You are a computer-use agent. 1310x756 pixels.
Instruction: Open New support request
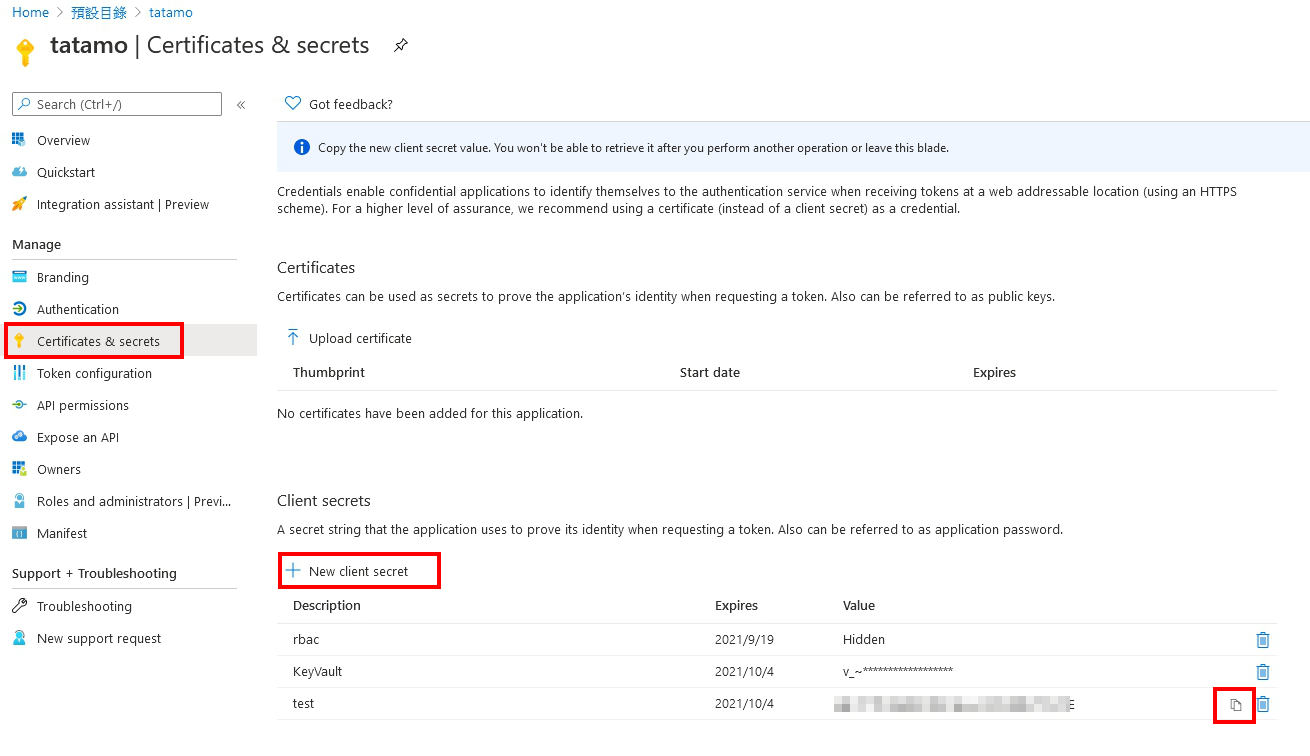coord(99,638)
